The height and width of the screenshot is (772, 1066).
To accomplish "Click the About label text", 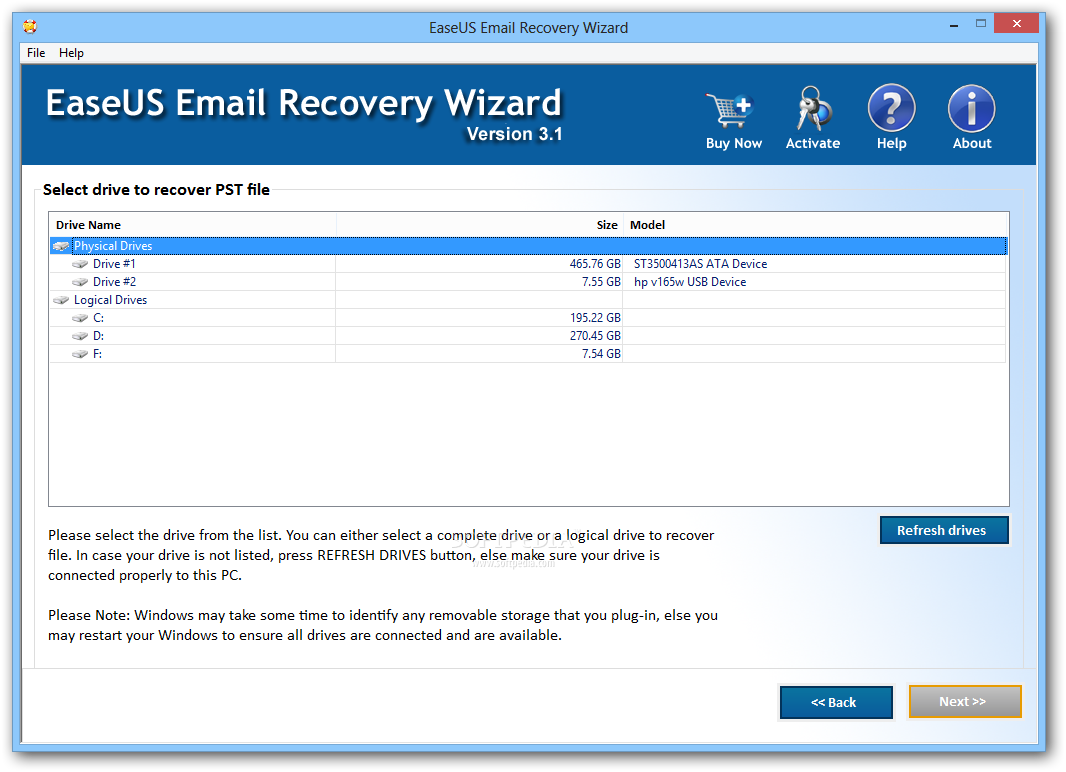I will (x=972, y=143).
